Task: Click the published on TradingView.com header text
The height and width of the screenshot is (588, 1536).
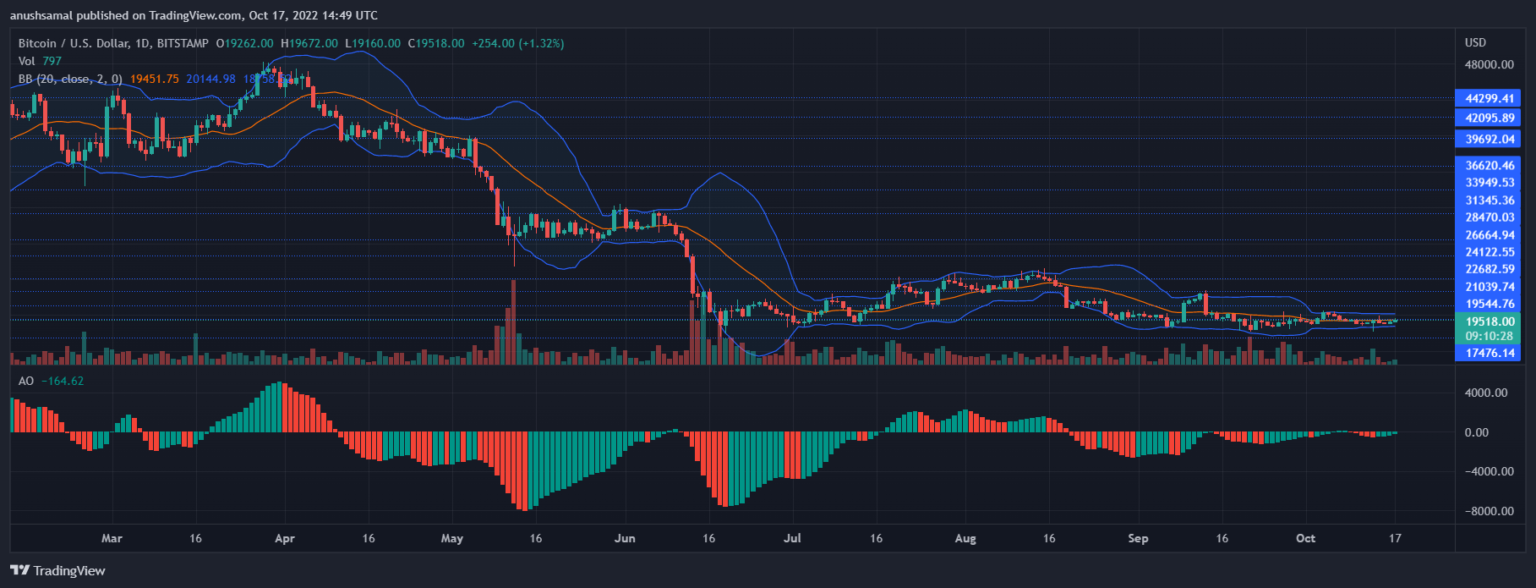Action: click(190, 16)
